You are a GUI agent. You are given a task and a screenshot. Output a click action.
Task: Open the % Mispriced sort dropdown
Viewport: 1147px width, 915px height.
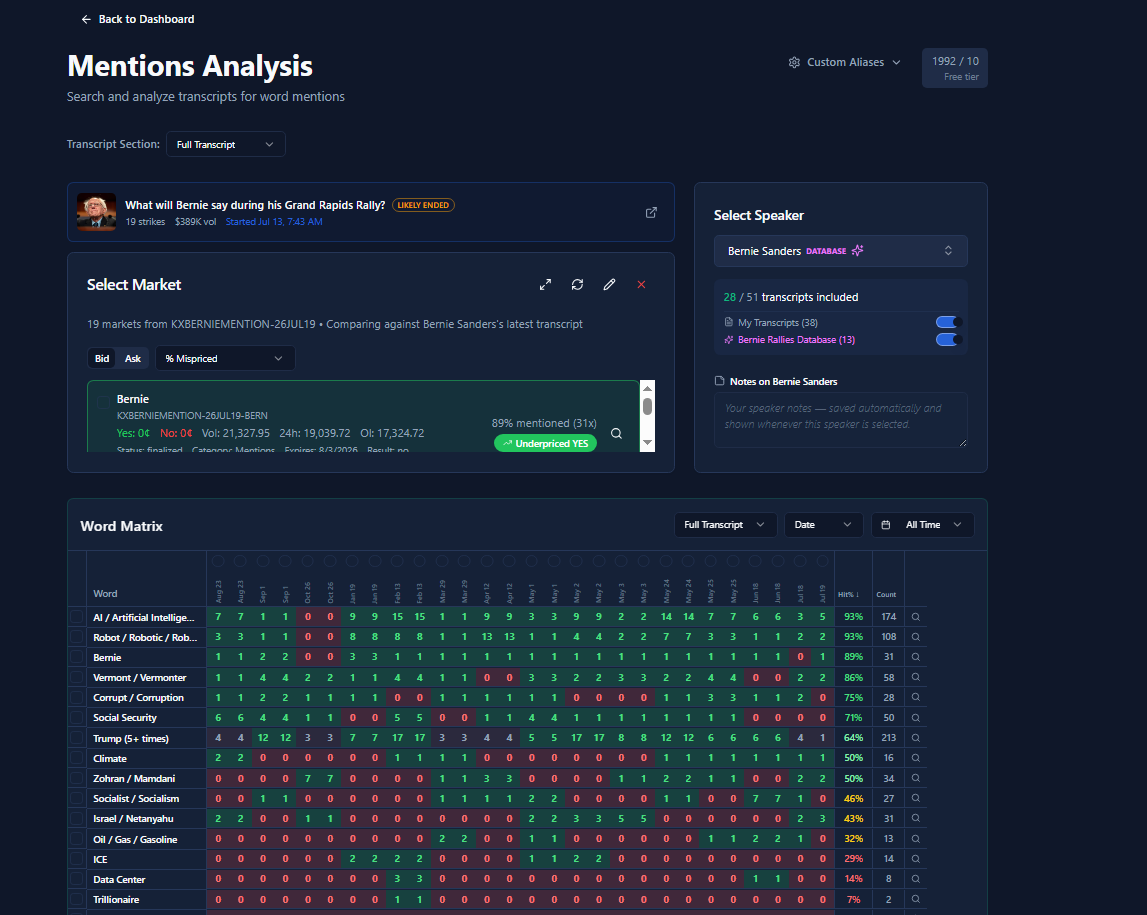pyautogui.click(x=225, y=358)
